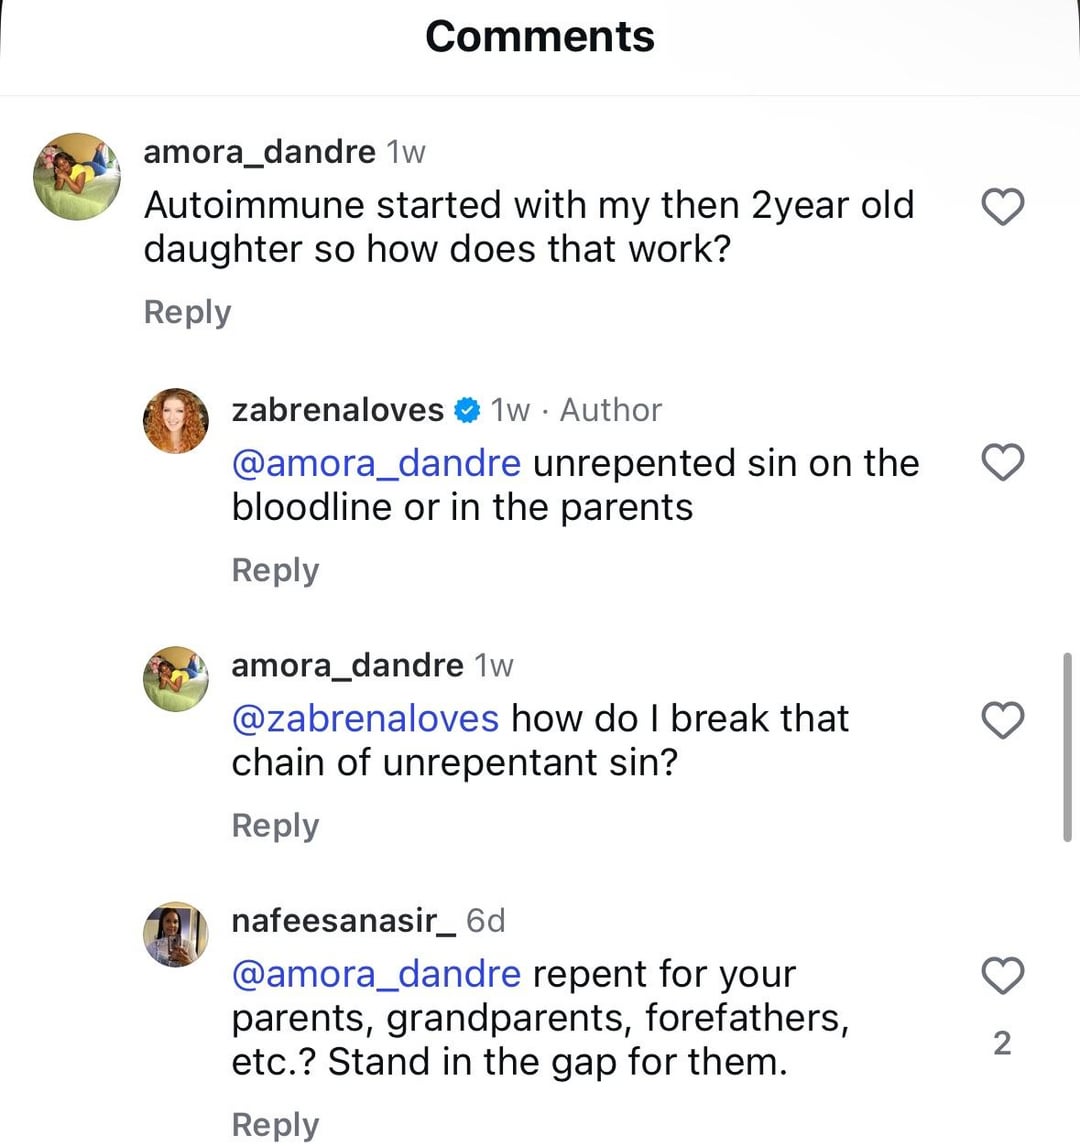
Task: Click the comments scrollbar handle
Action: pos(1067,747)
